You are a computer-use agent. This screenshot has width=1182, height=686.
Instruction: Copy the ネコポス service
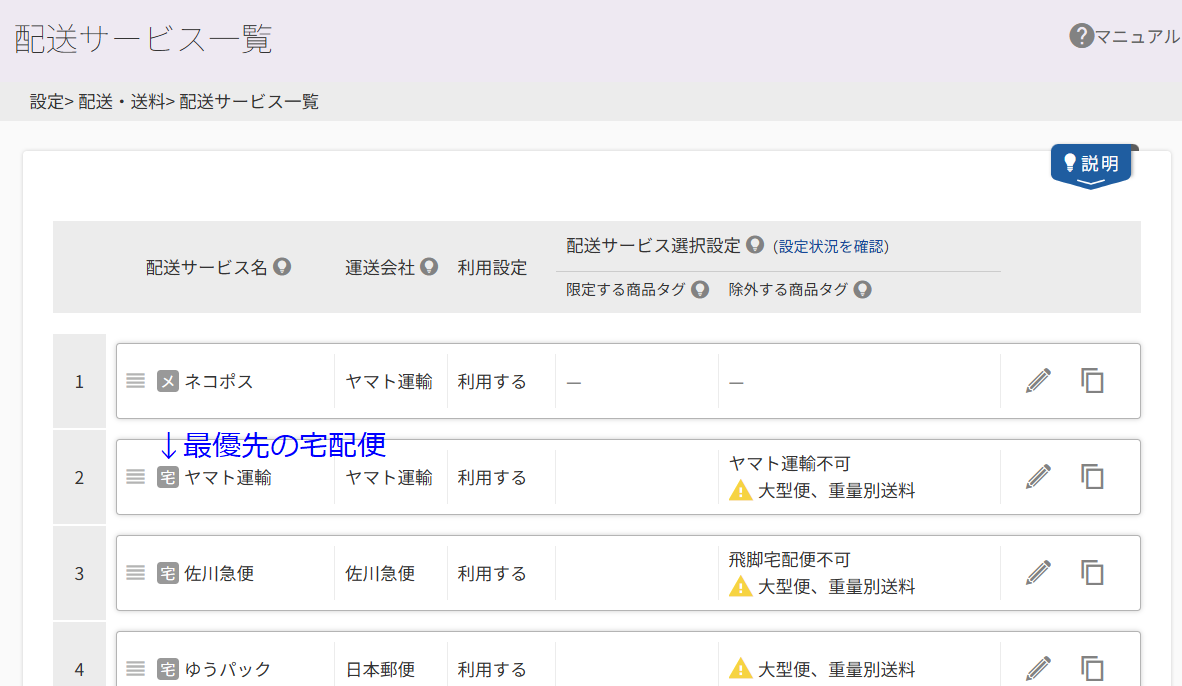(1092, 381)
